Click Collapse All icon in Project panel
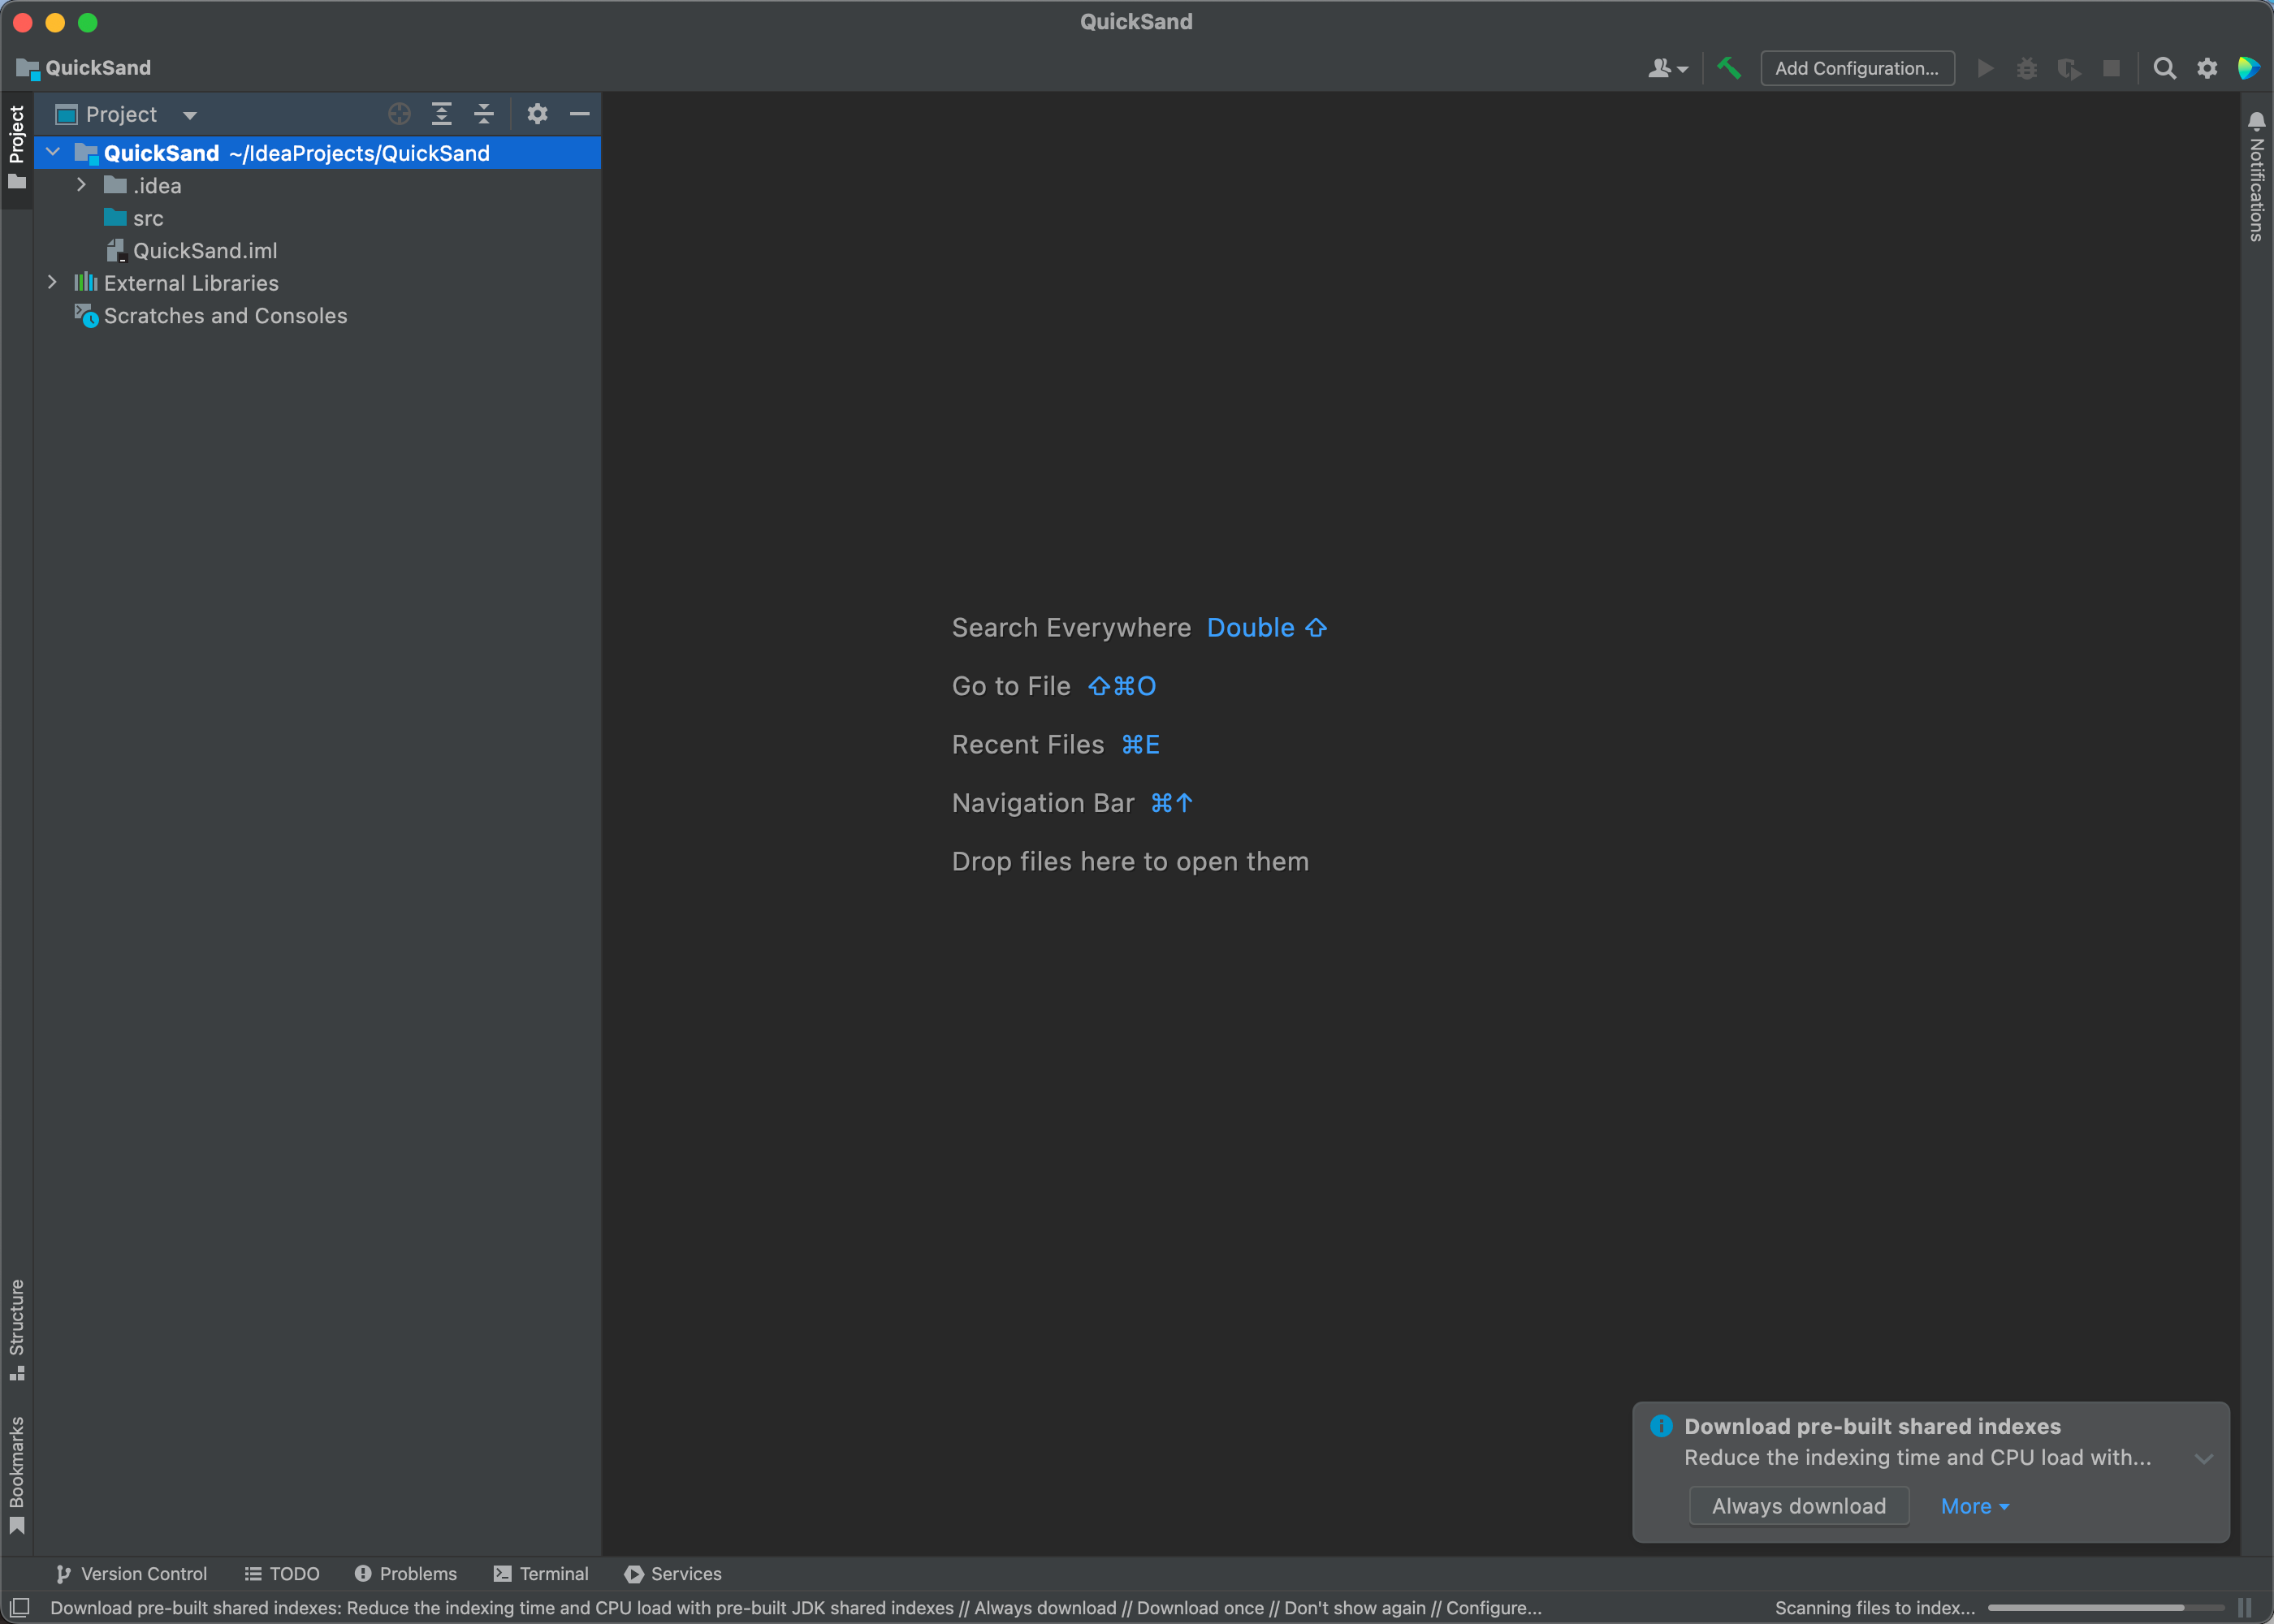Screen dimensions: 2274x1624 [x=484, y=114]
